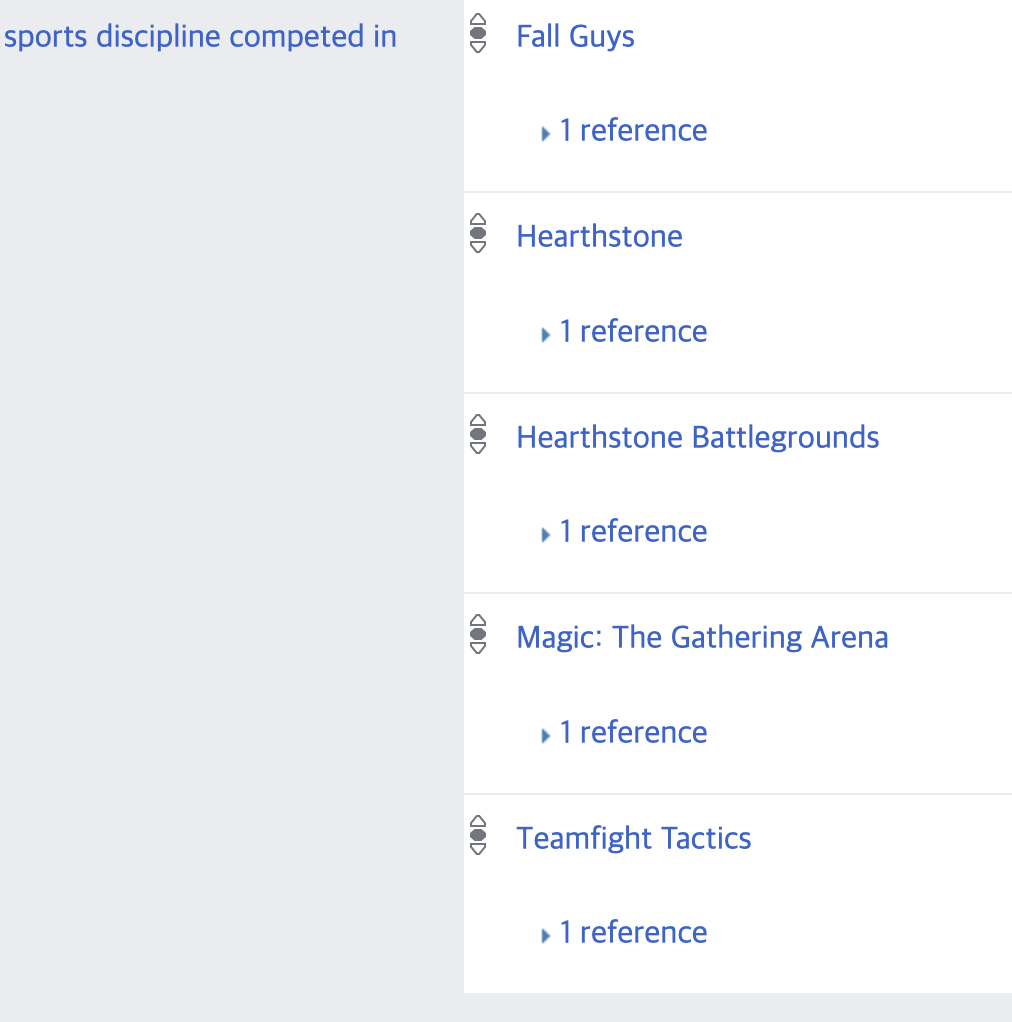Select normal rank circle beside Teamfight Tactics
The width and height of the screenshot is (1012, 1022).
point(478,835)
